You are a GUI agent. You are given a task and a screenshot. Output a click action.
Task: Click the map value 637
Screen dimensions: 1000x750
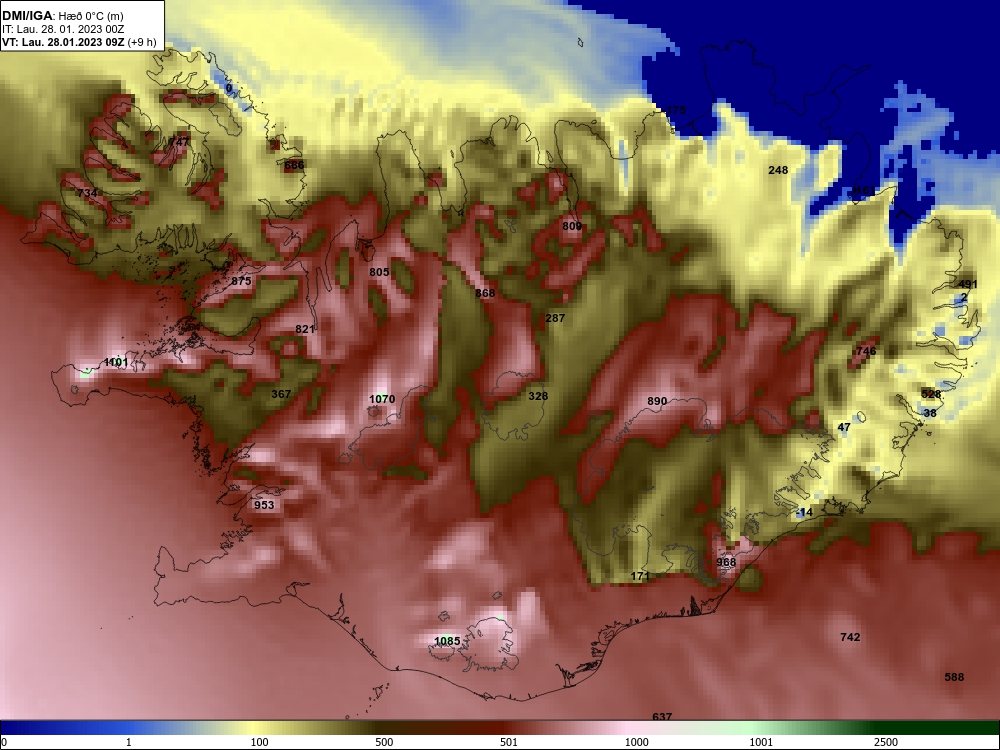pos(662,717)
